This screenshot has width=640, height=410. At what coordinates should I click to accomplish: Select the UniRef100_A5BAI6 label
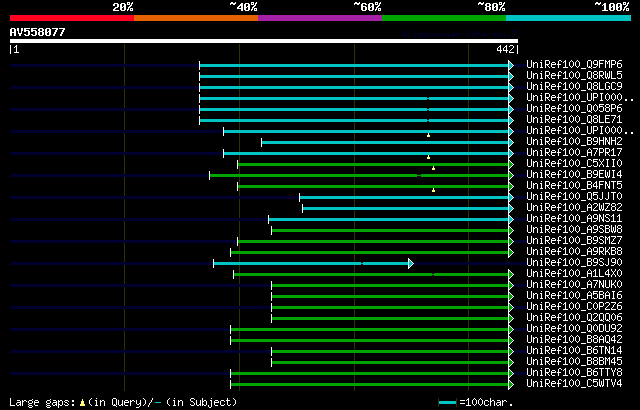(x=574, y=296)
